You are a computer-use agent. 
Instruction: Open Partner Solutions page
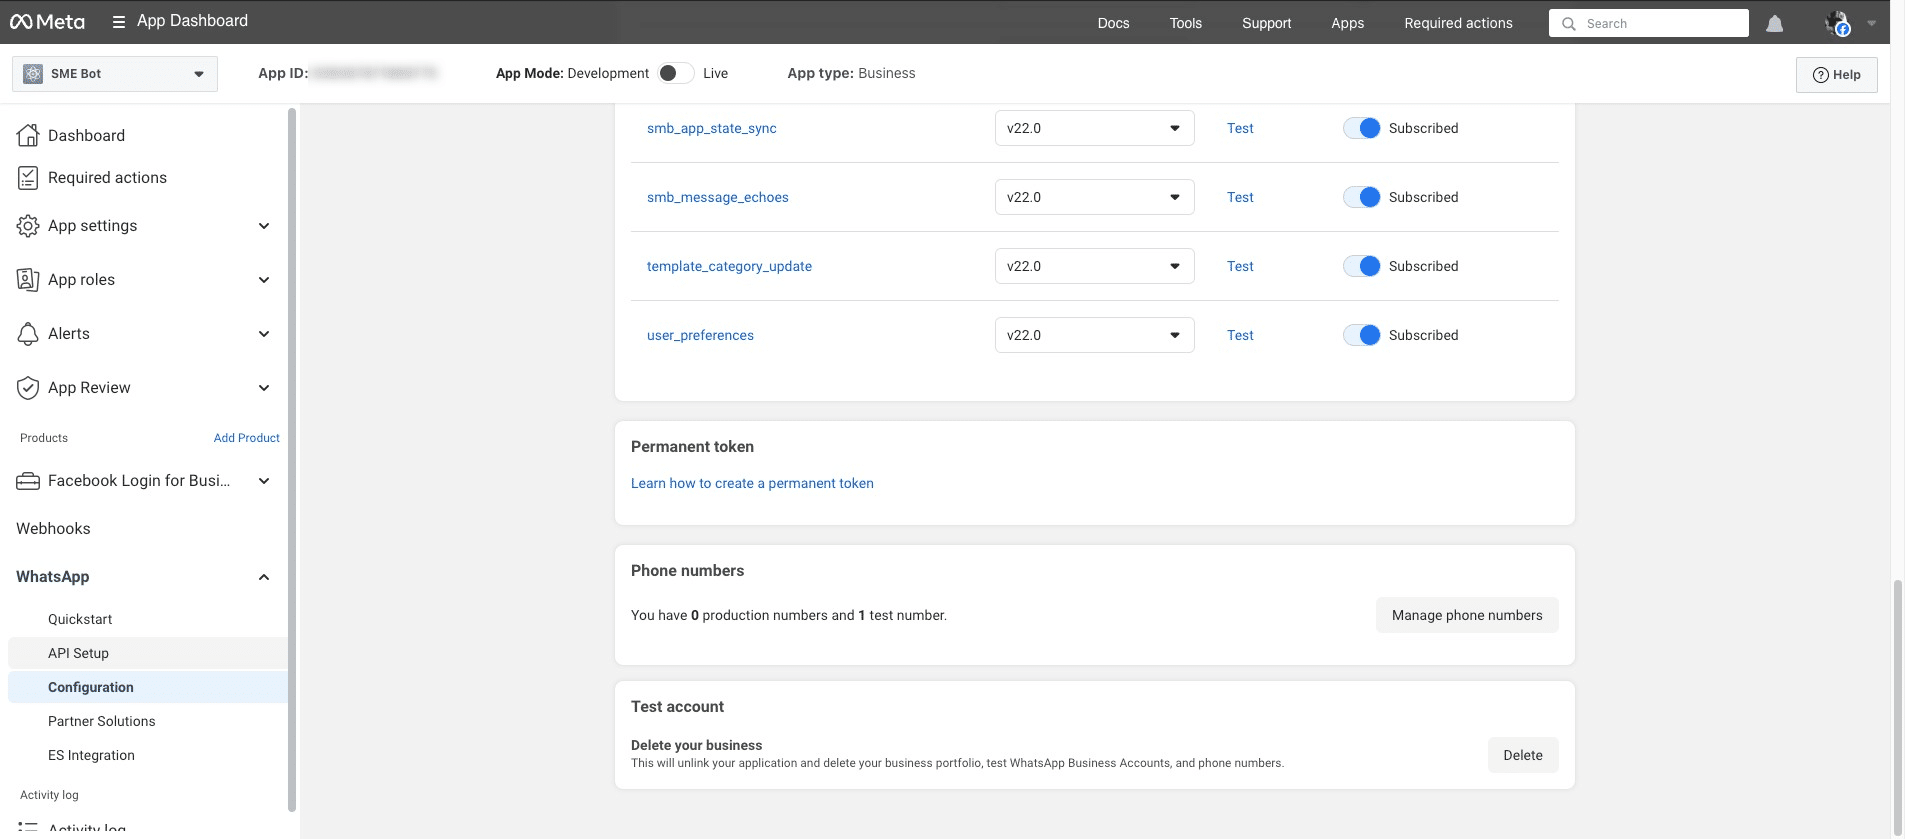101,721
